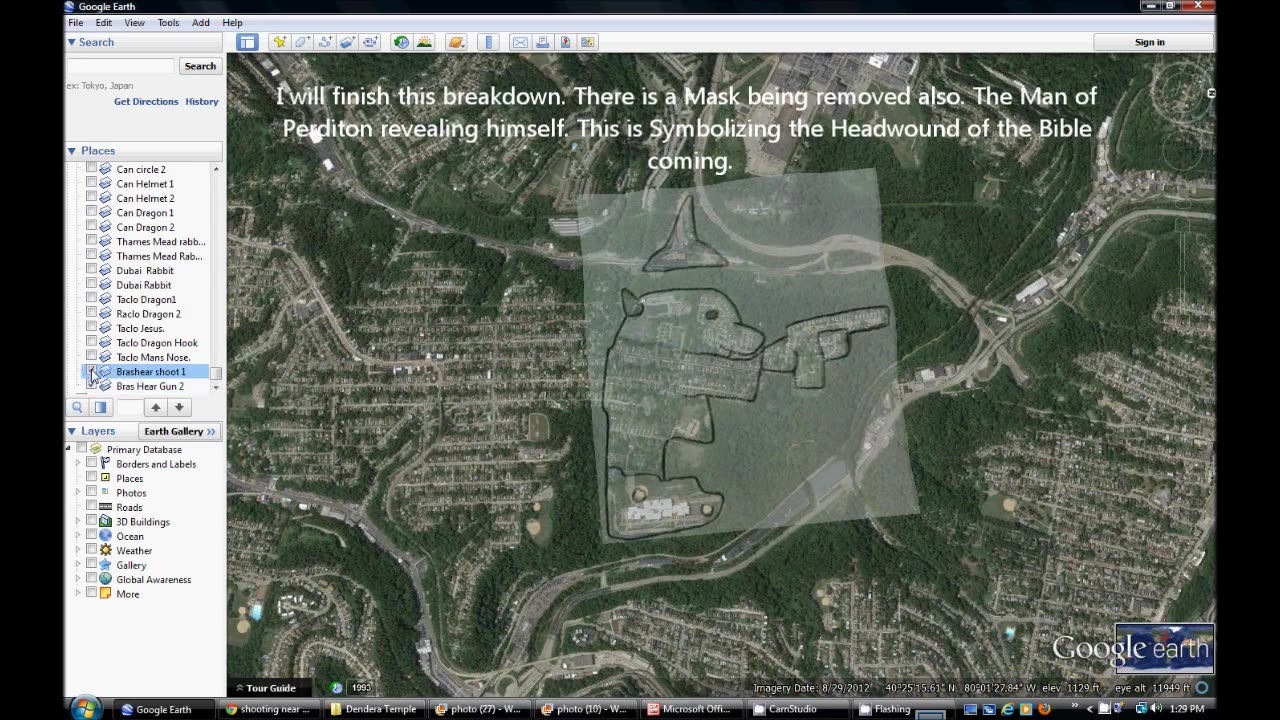Click the 3D Buildings layer icon

(105, 521)
